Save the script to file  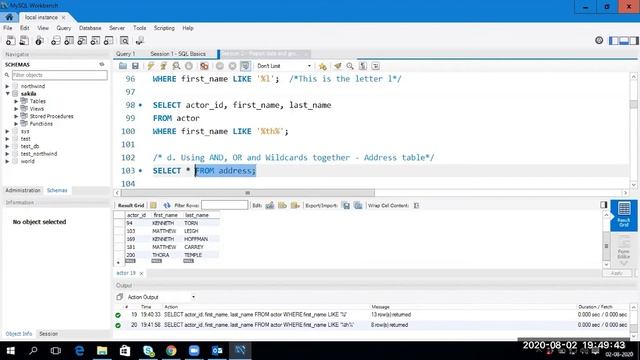[135, 66]
